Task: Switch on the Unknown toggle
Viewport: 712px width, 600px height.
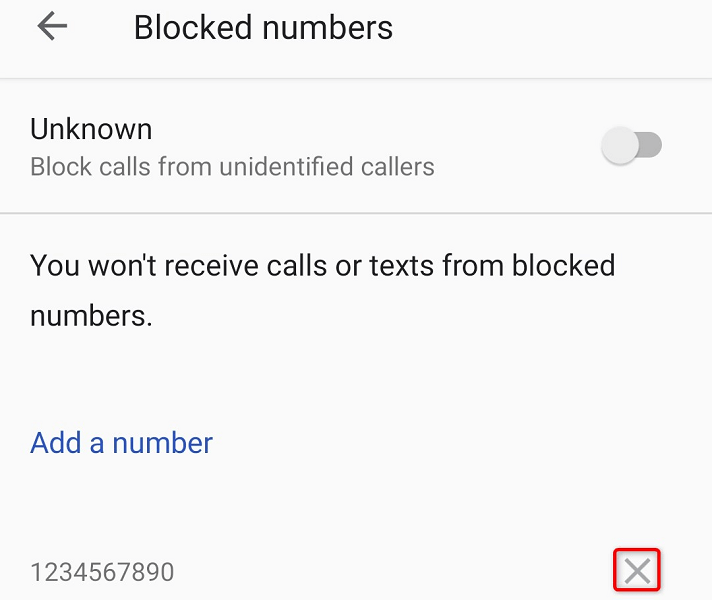Action: pyautogui.click(x=632, y=145)
